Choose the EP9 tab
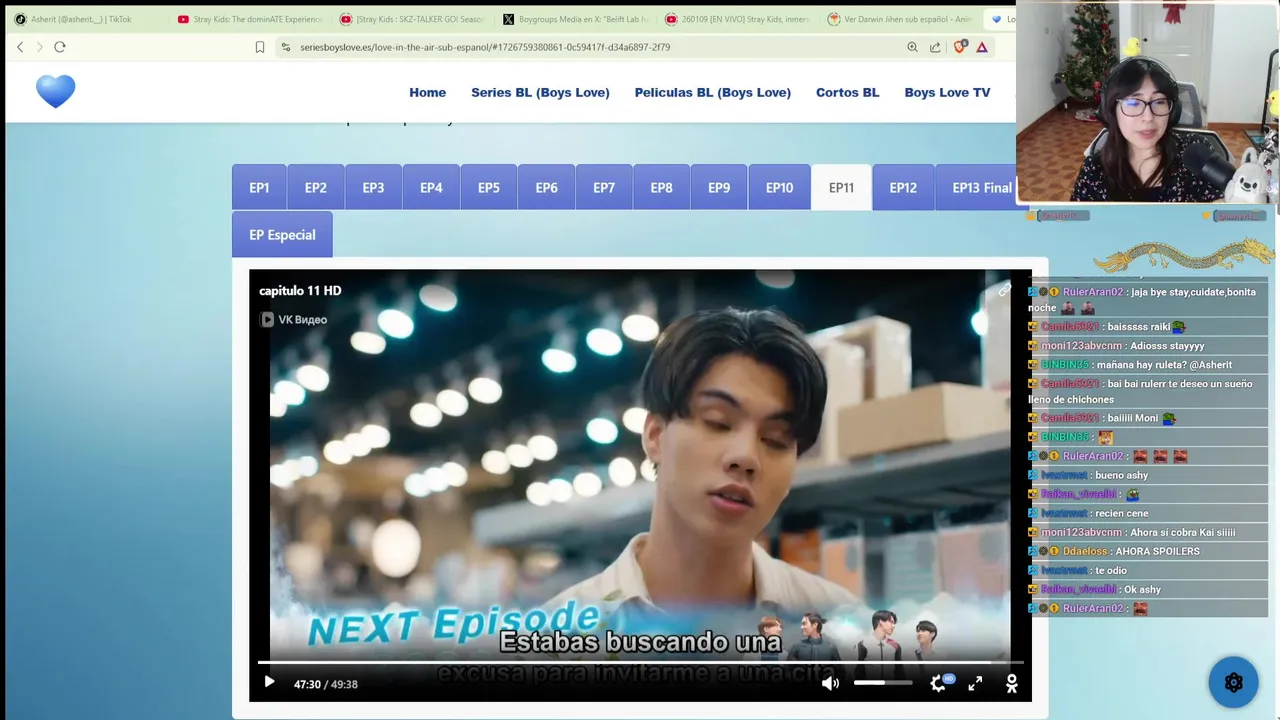Screen dimensions: 1280x720 [719, 187]
